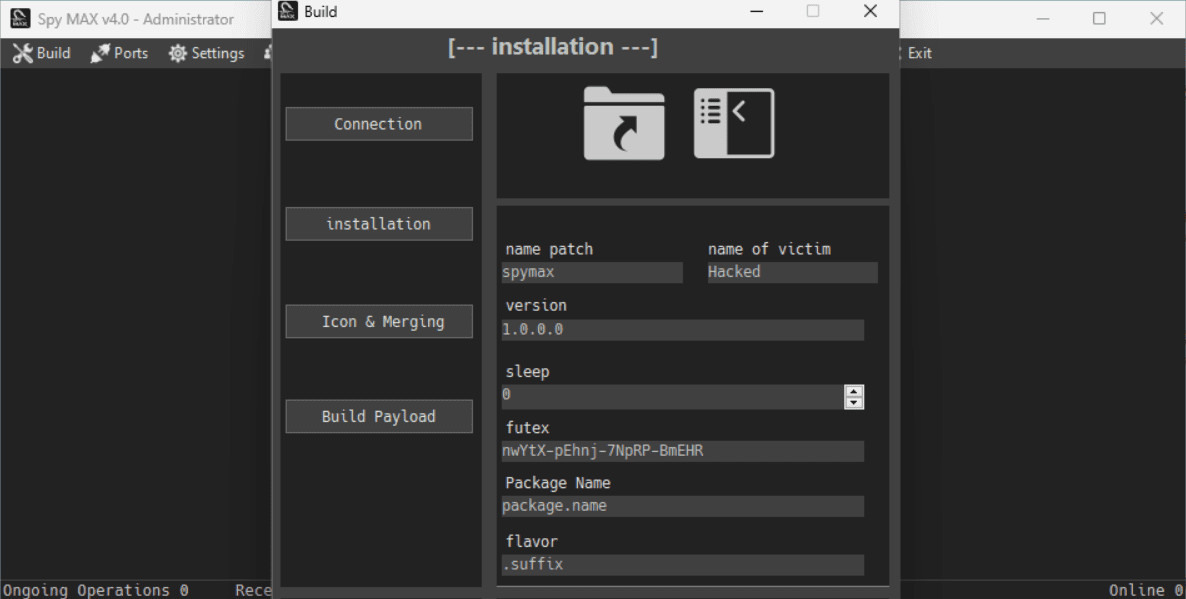Select the installation section button
This screenshot has height=599, width=1186.
tap(379, 224)
